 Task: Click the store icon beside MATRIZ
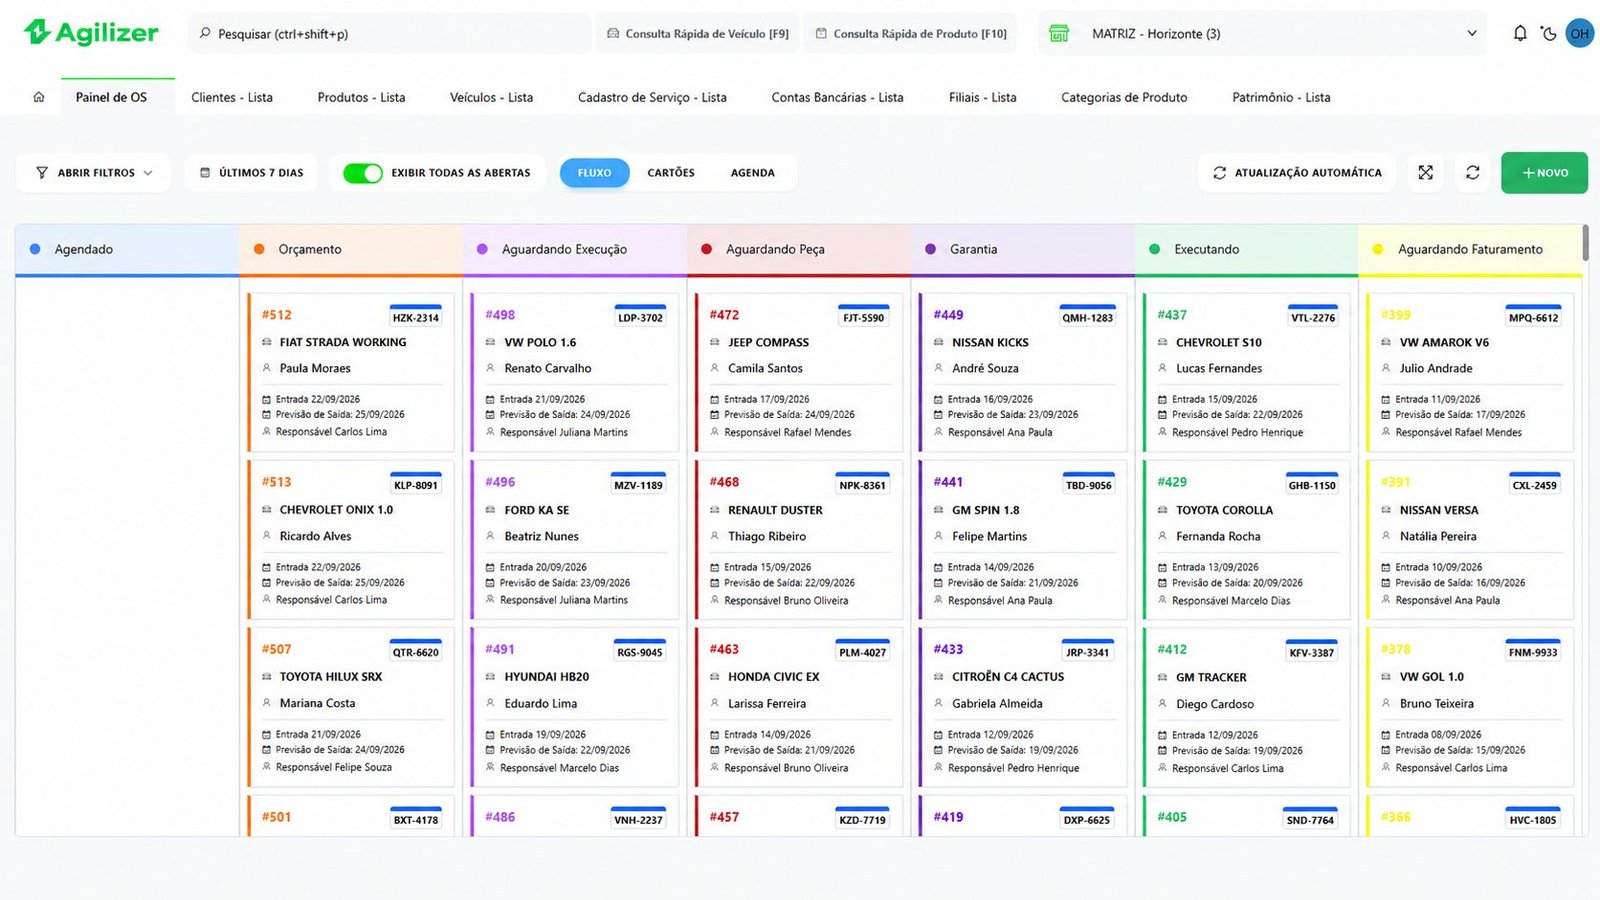pyautogui.click(x=1059, y=33)
